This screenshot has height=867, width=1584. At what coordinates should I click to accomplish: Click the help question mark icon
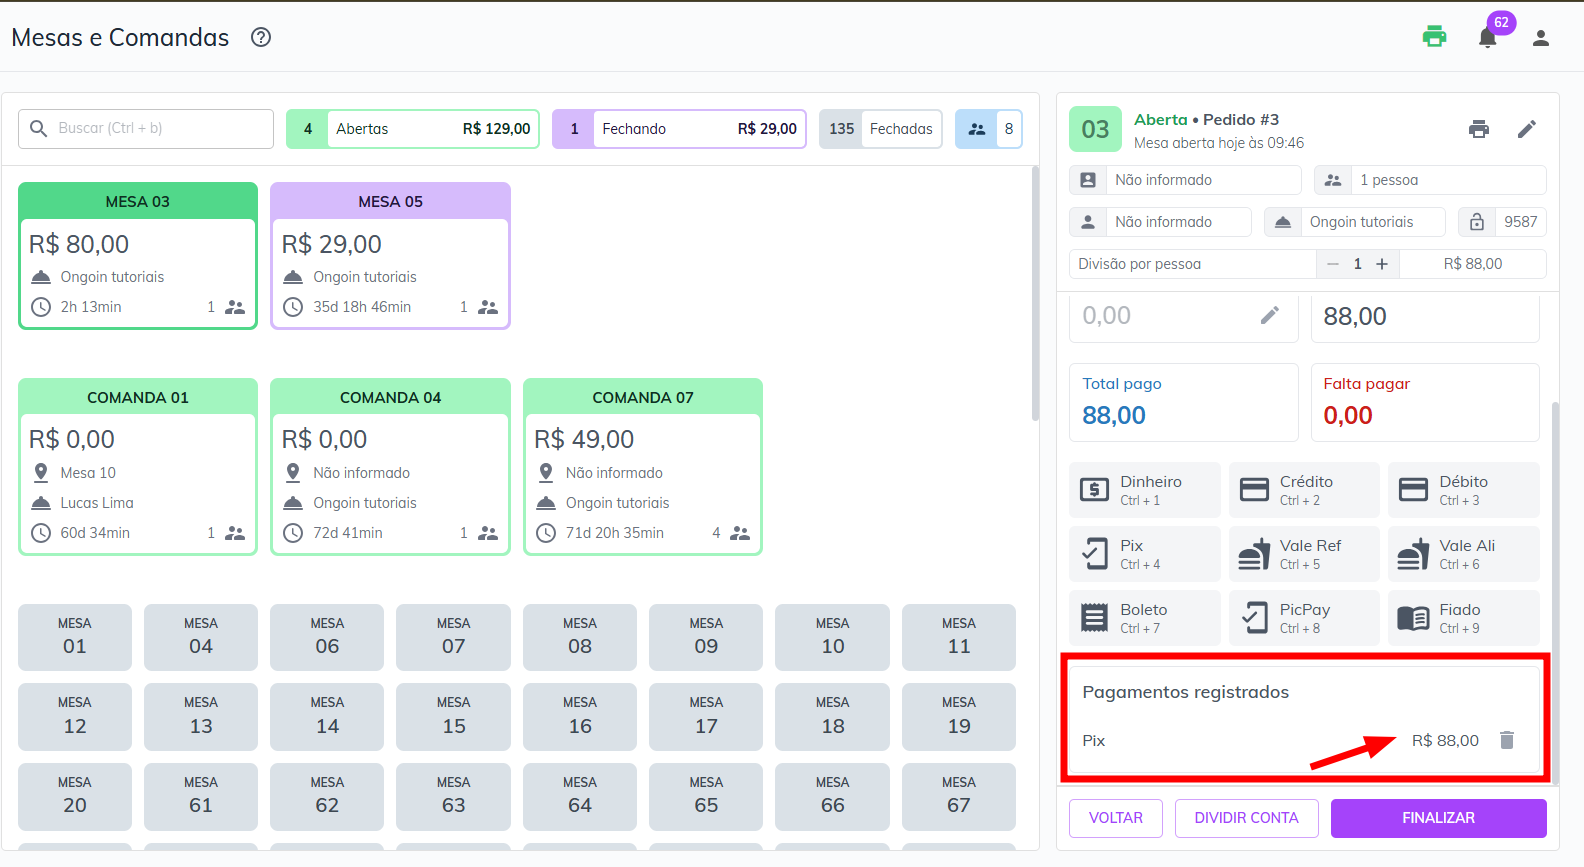tap(261, 38)
